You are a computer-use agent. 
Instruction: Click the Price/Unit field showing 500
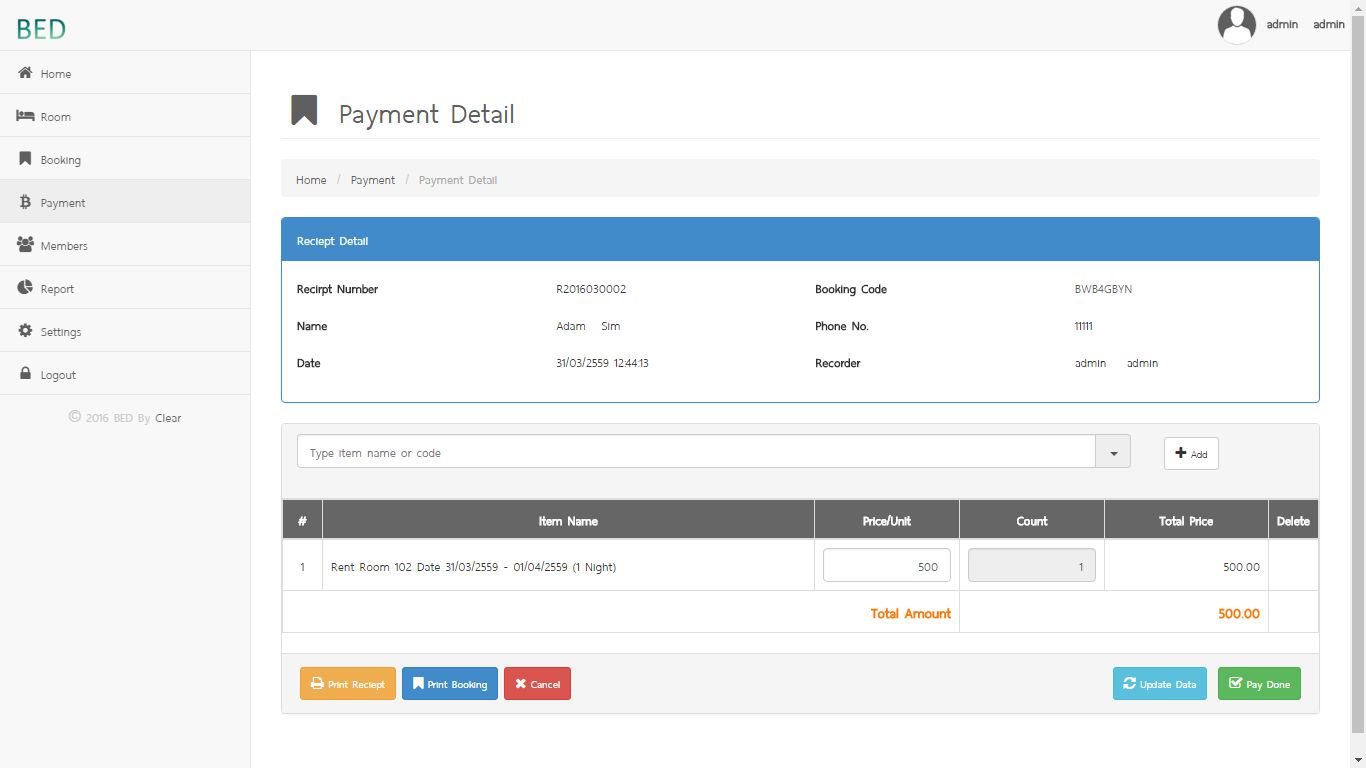tap(886, 566)
